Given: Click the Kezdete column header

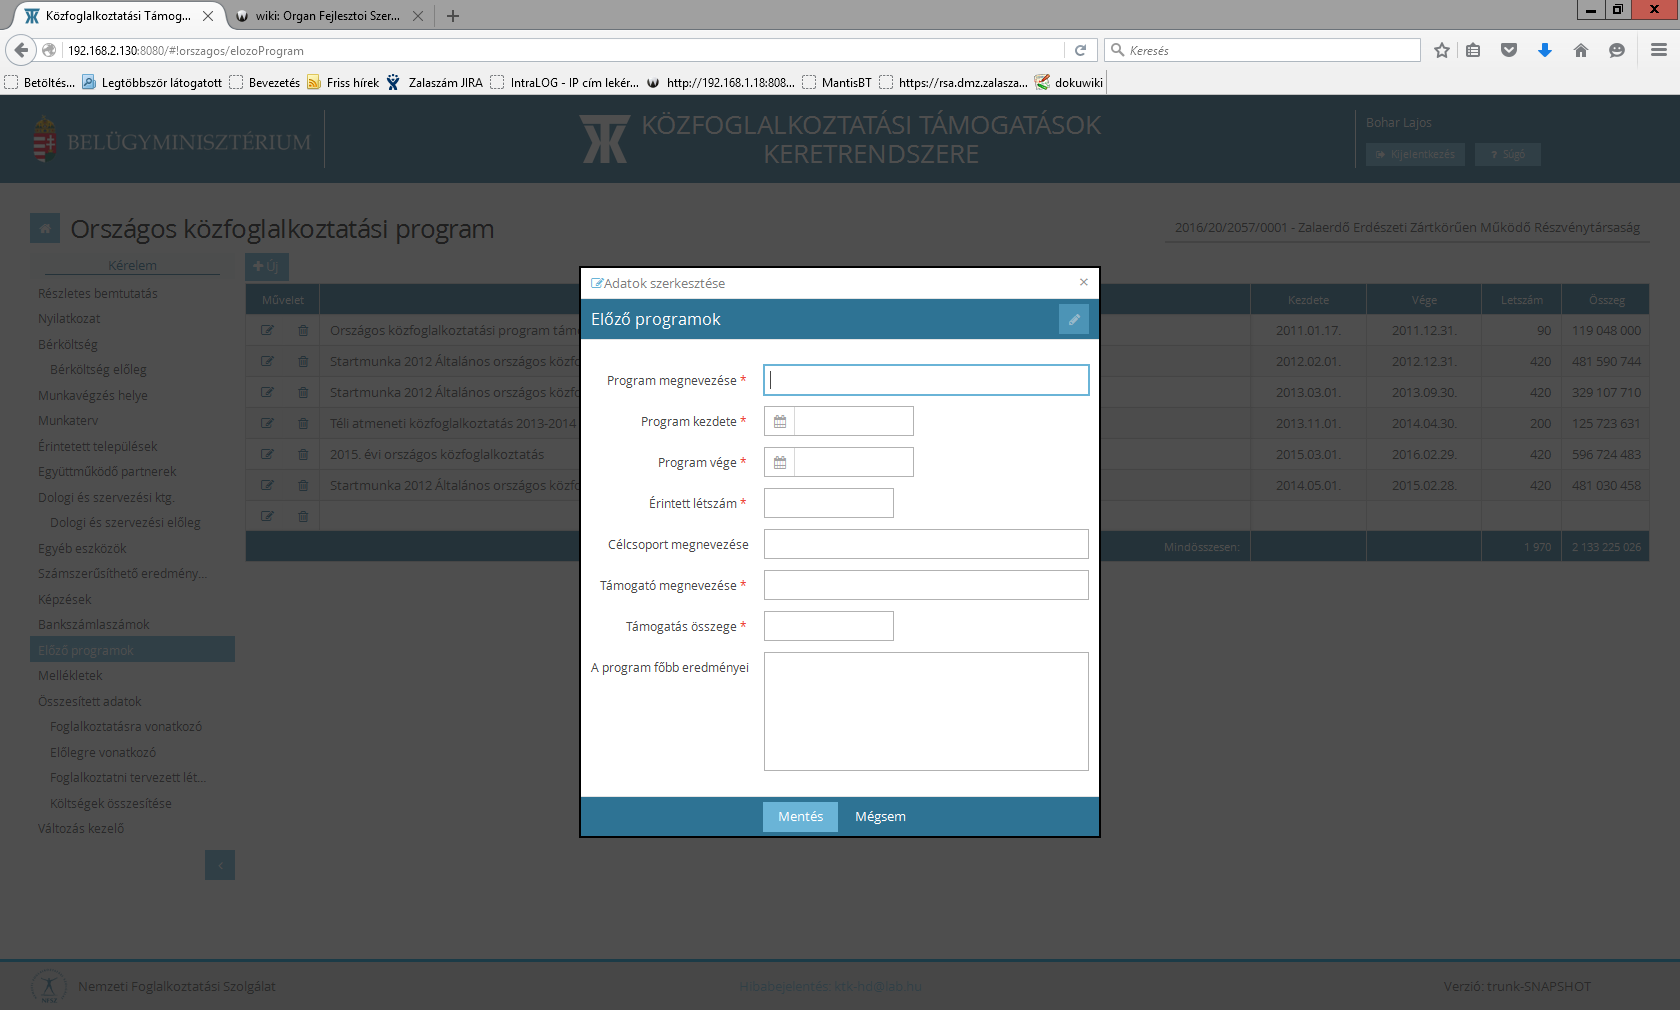Looking at the screenshot, I should coord(1308,300).
